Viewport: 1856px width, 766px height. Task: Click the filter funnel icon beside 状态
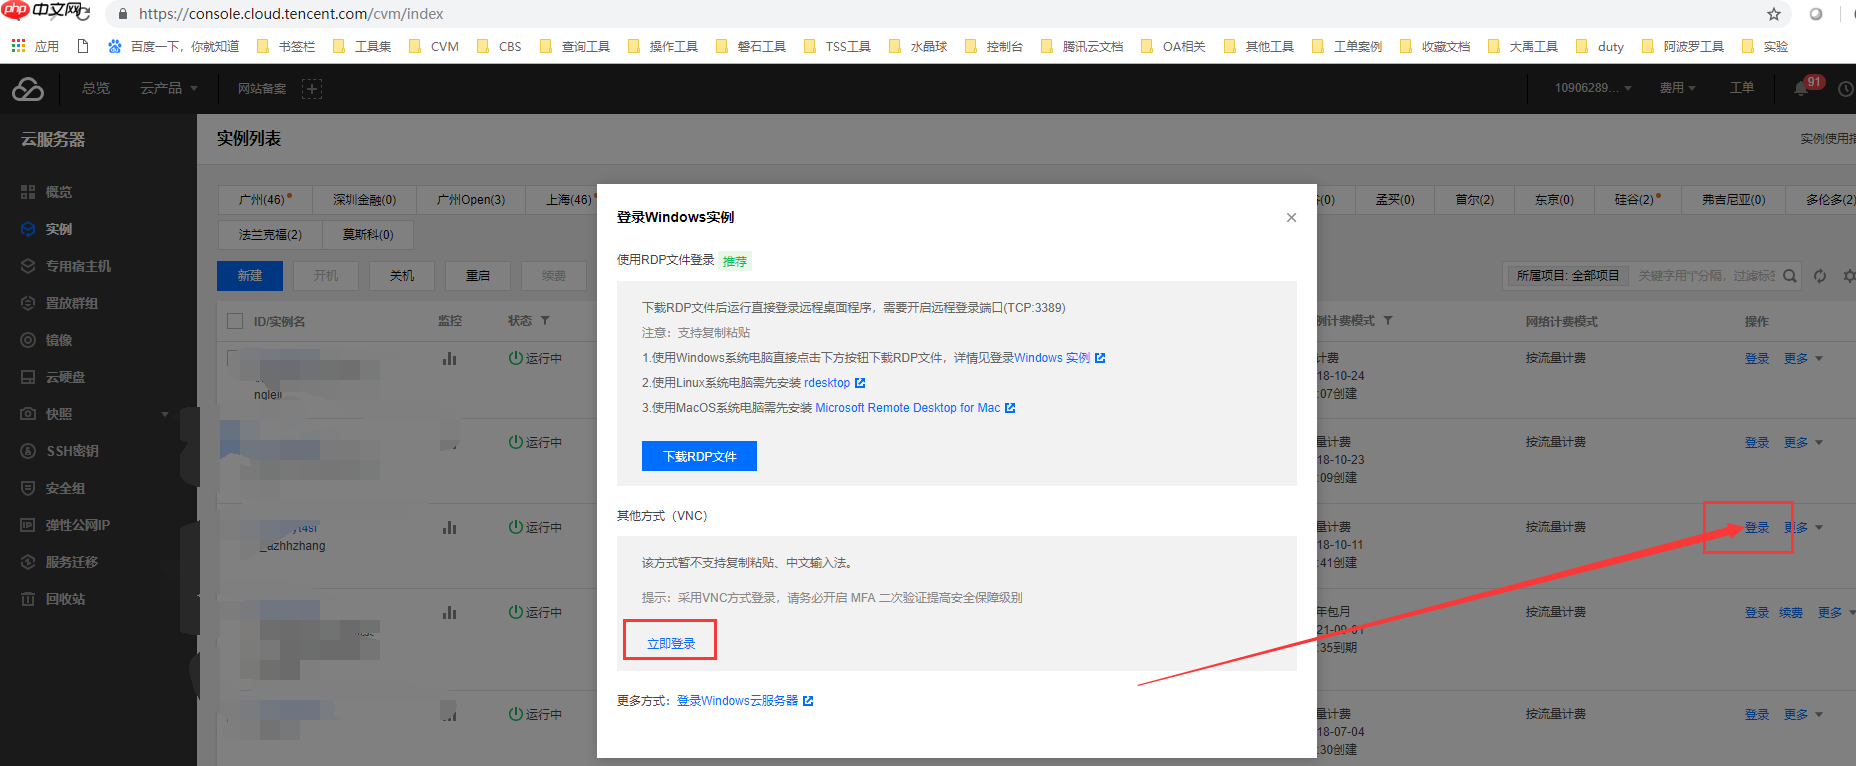coord(545,321)
